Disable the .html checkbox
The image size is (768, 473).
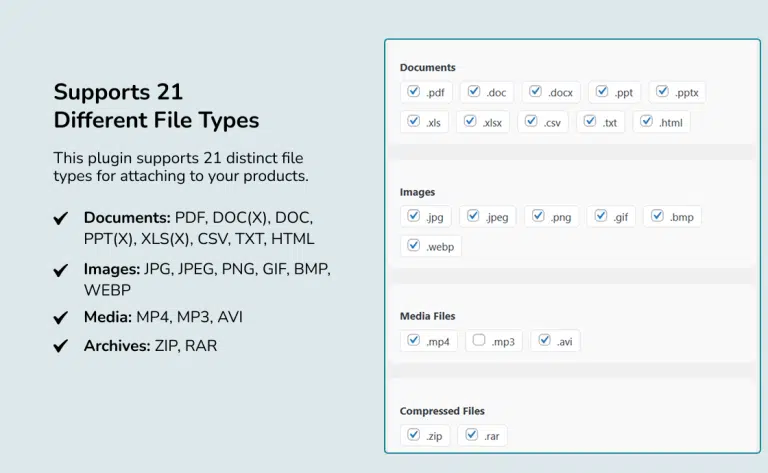coord(646,122)
